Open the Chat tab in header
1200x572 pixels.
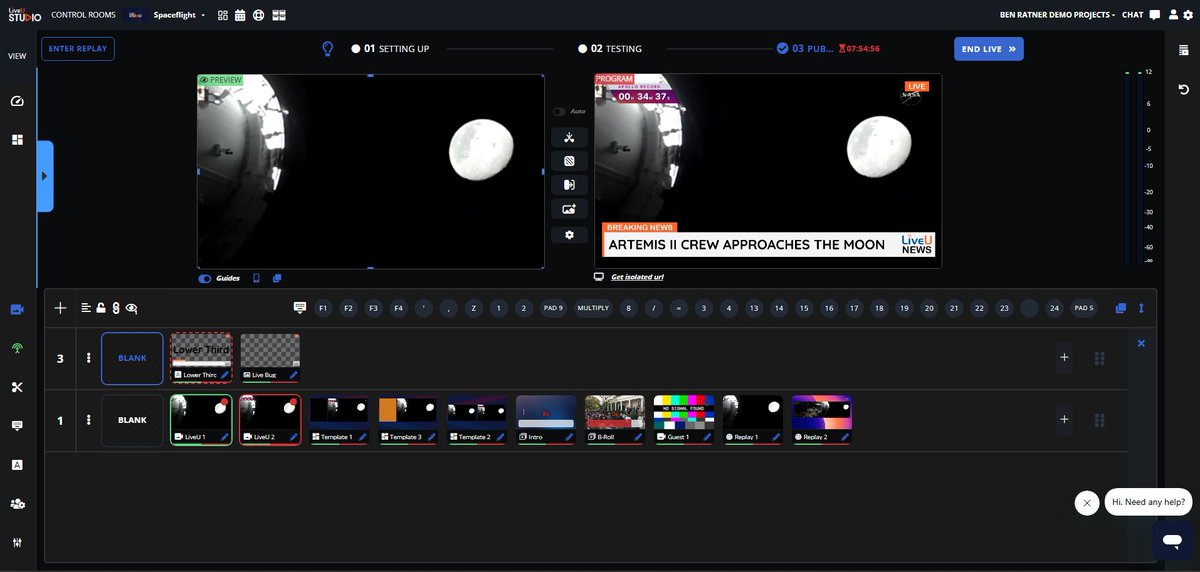1133,15
